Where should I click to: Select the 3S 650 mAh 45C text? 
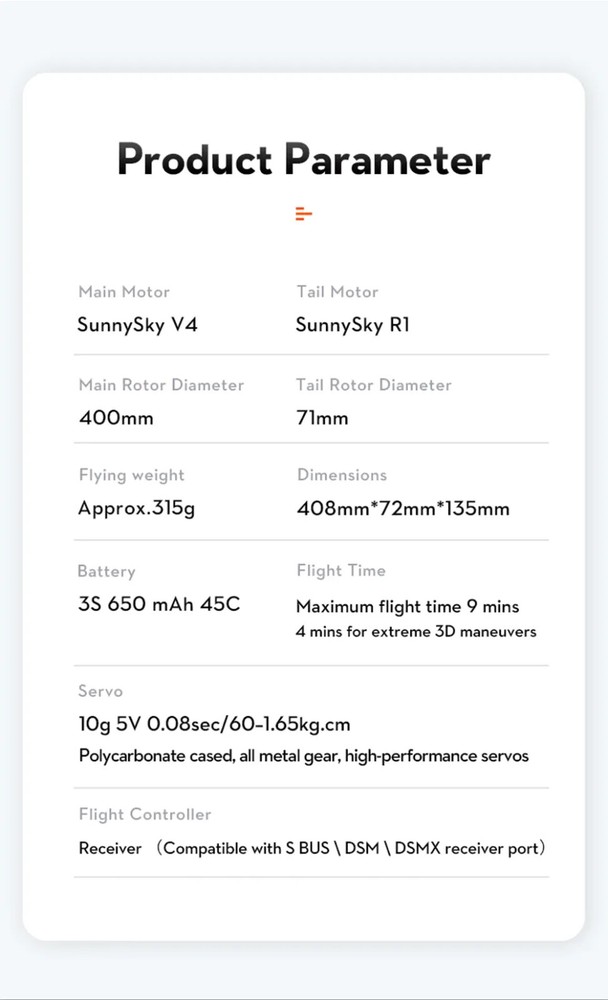coord(159,605)
